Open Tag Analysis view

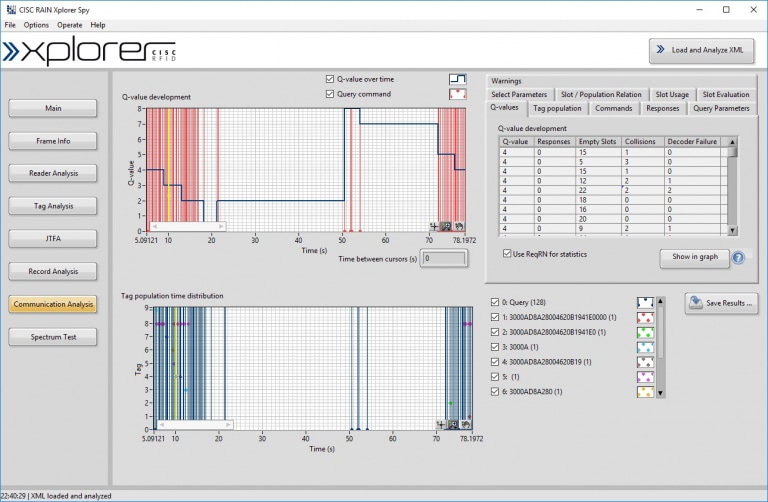click(53, 206)
